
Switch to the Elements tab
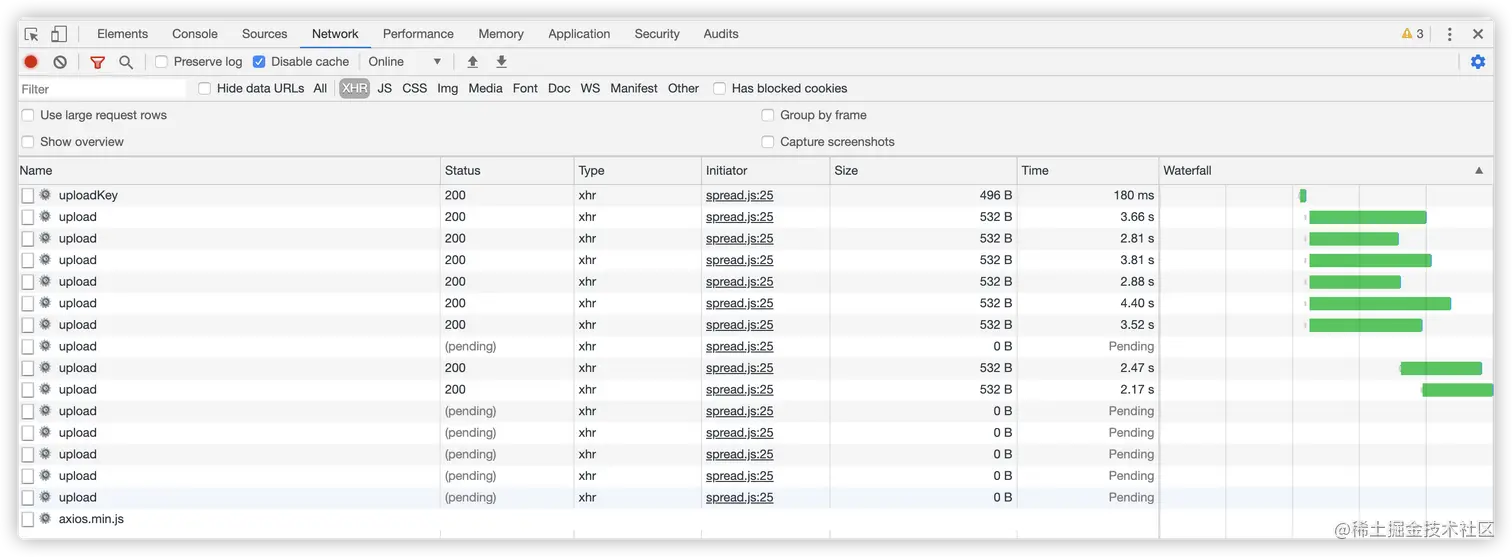pos(123,34)
